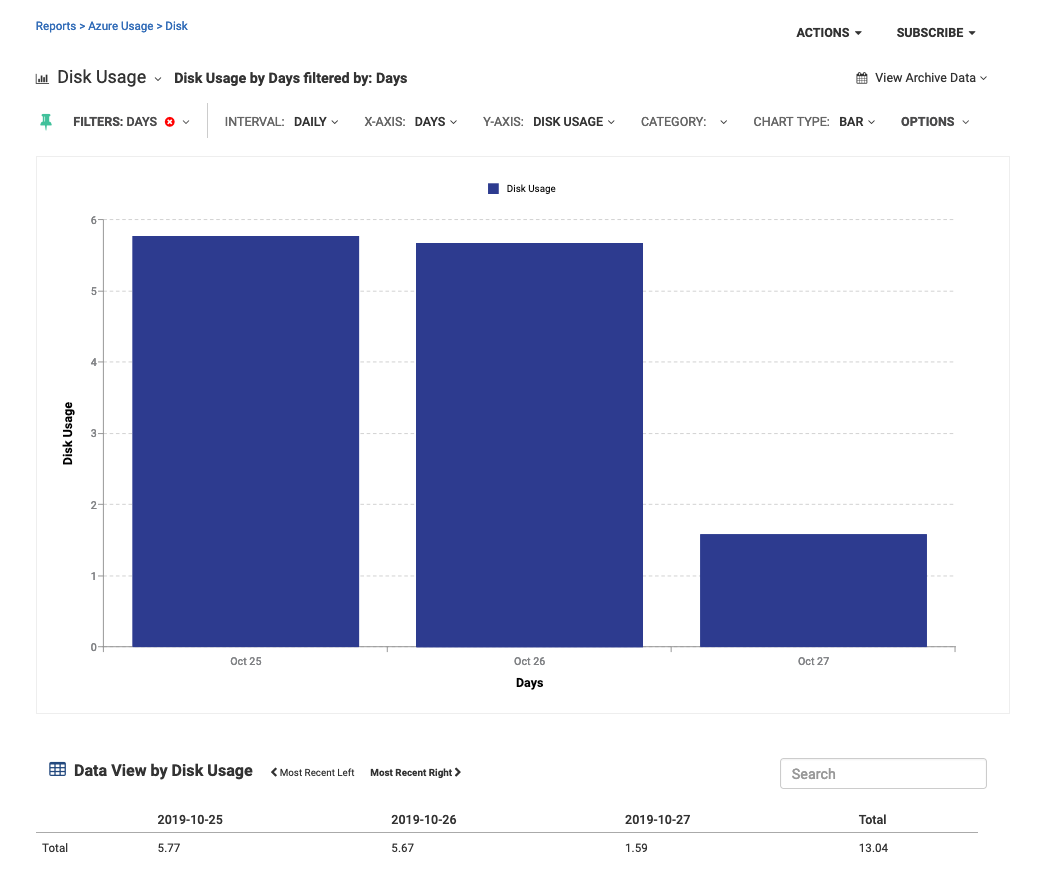Image resolution: width=1046 pixels, height=878 pixels.
Task: Open the Subscribe dropdown menu
Action: (935, 33)
